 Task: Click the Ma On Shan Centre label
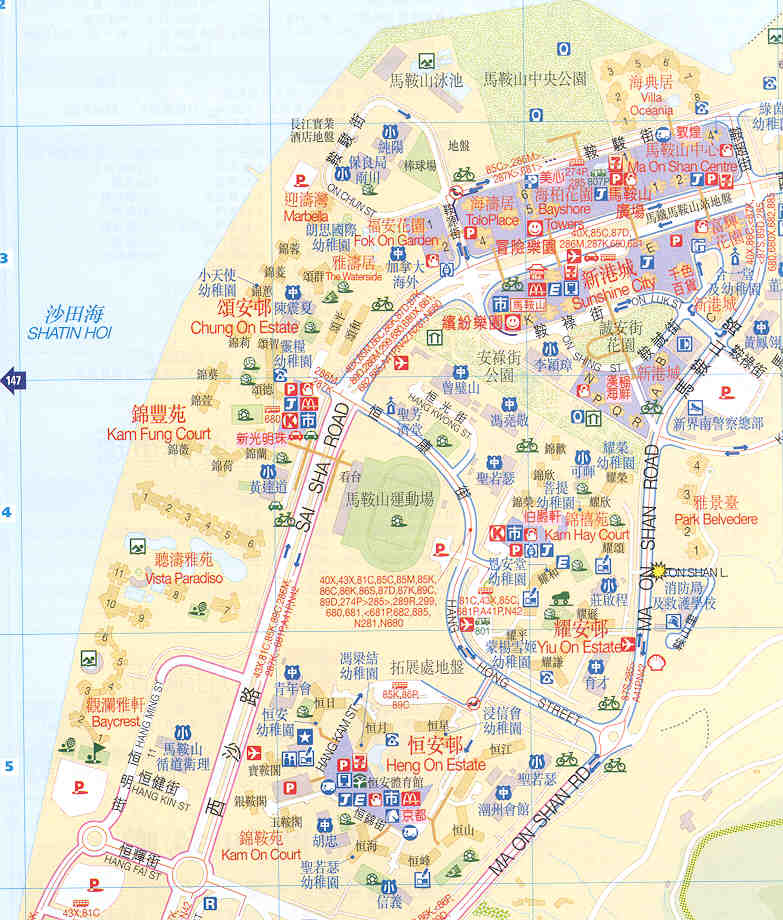pyautogui.click(x=683, y=166)
